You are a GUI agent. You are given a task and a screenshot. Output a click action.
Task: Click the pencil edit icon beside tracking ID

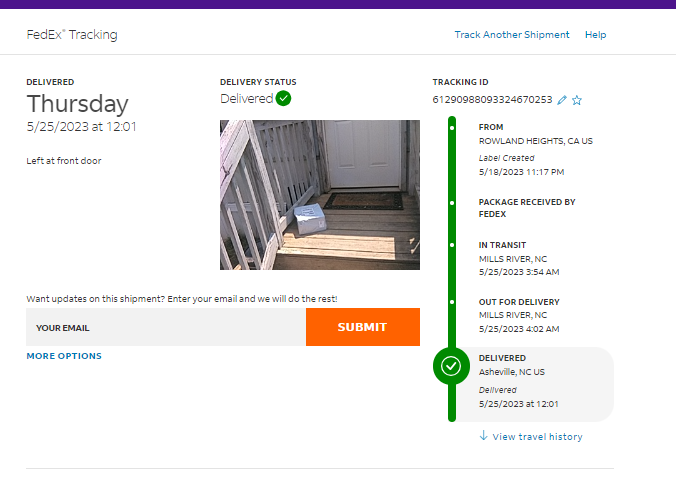point(562,100)
